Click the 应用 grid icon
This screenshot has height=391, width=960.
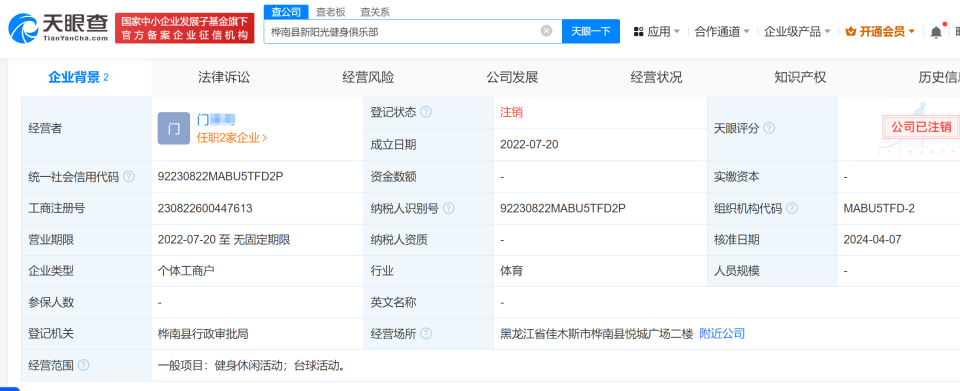coord(639,32)
